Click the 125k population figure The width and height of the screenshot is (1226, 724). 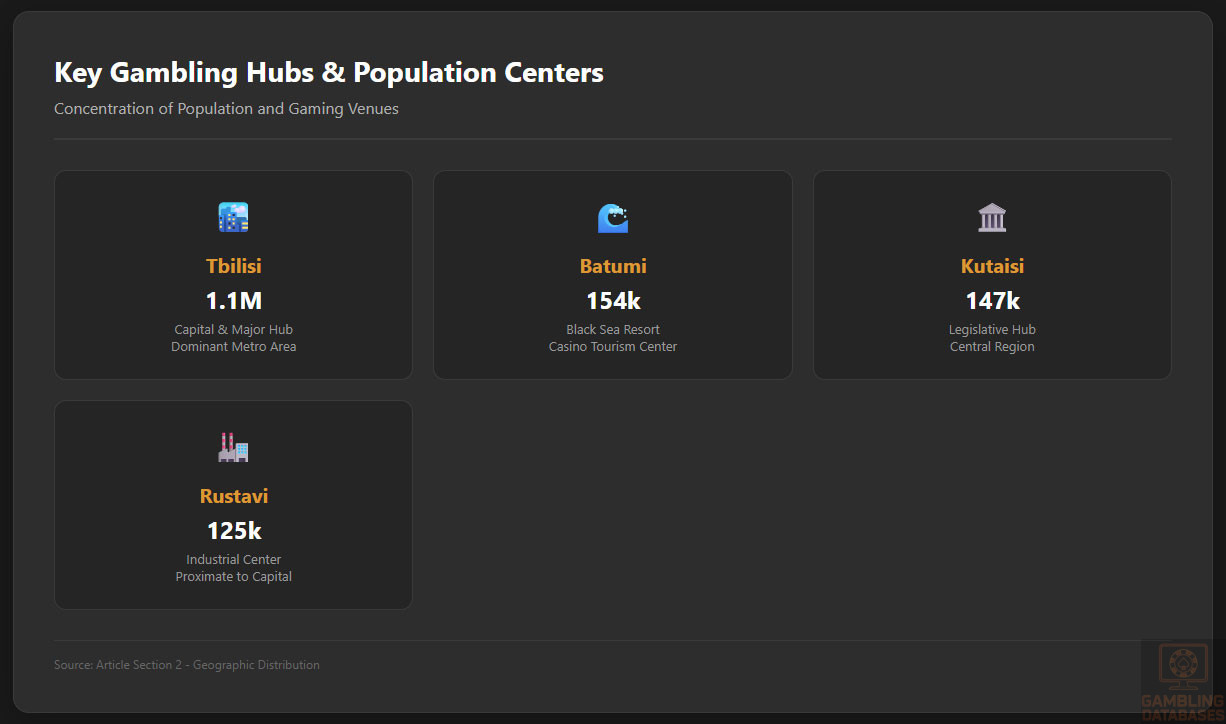point(233,531)
